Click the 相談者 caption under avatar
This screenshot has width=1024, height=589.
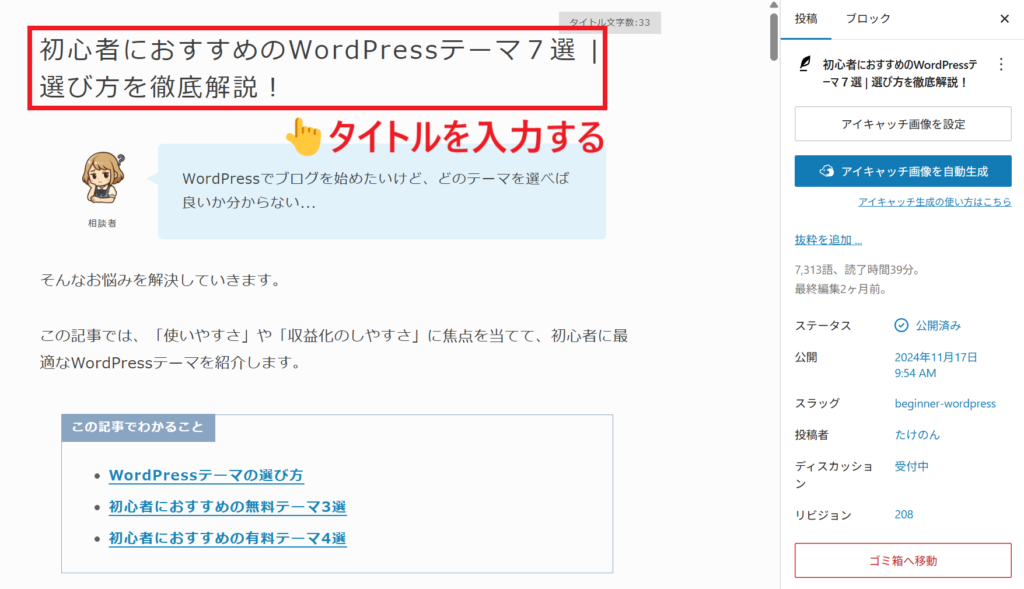(x=102, y=223)
